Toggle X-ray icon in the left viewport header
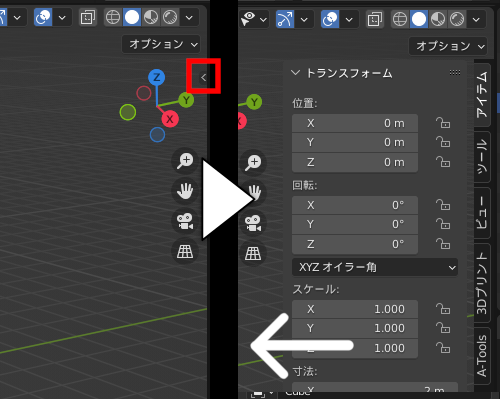The image size is (500, 399). pos(88,17)
